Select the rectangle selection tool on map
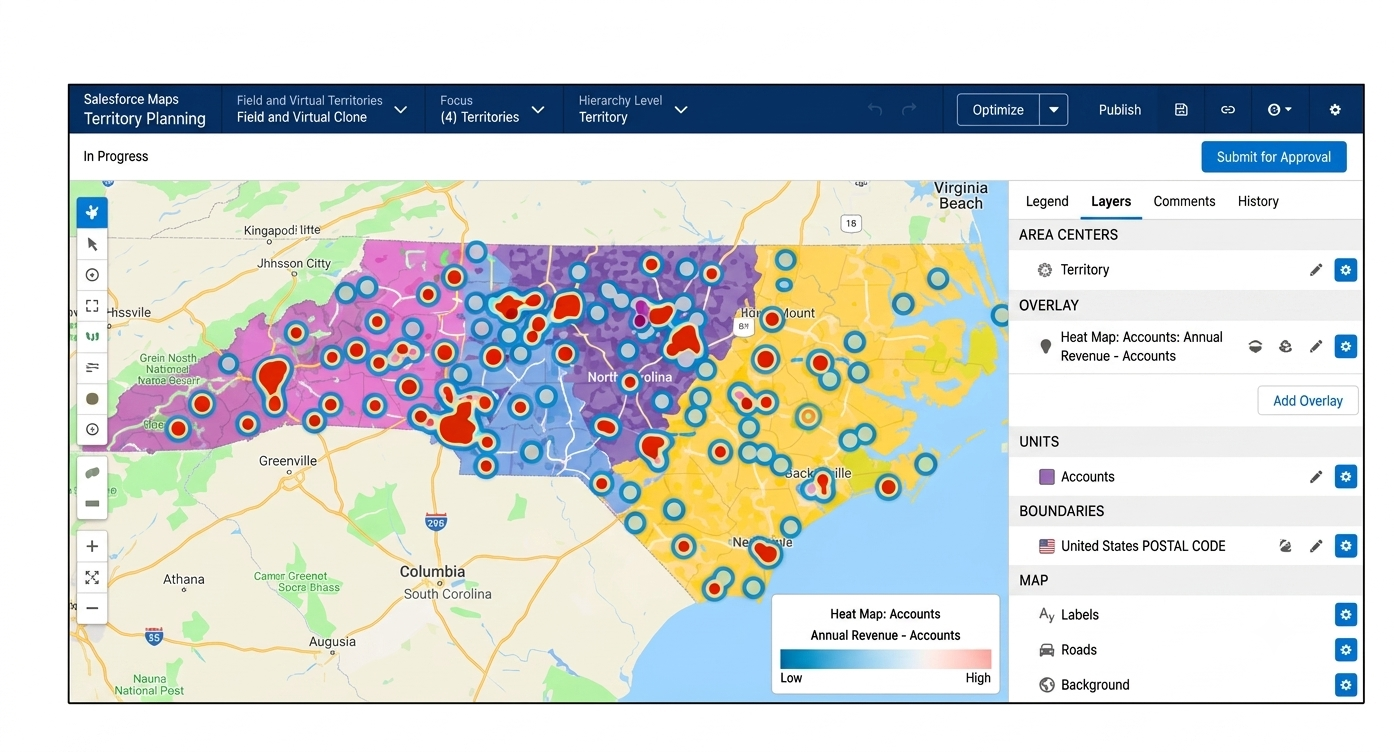 92,306
